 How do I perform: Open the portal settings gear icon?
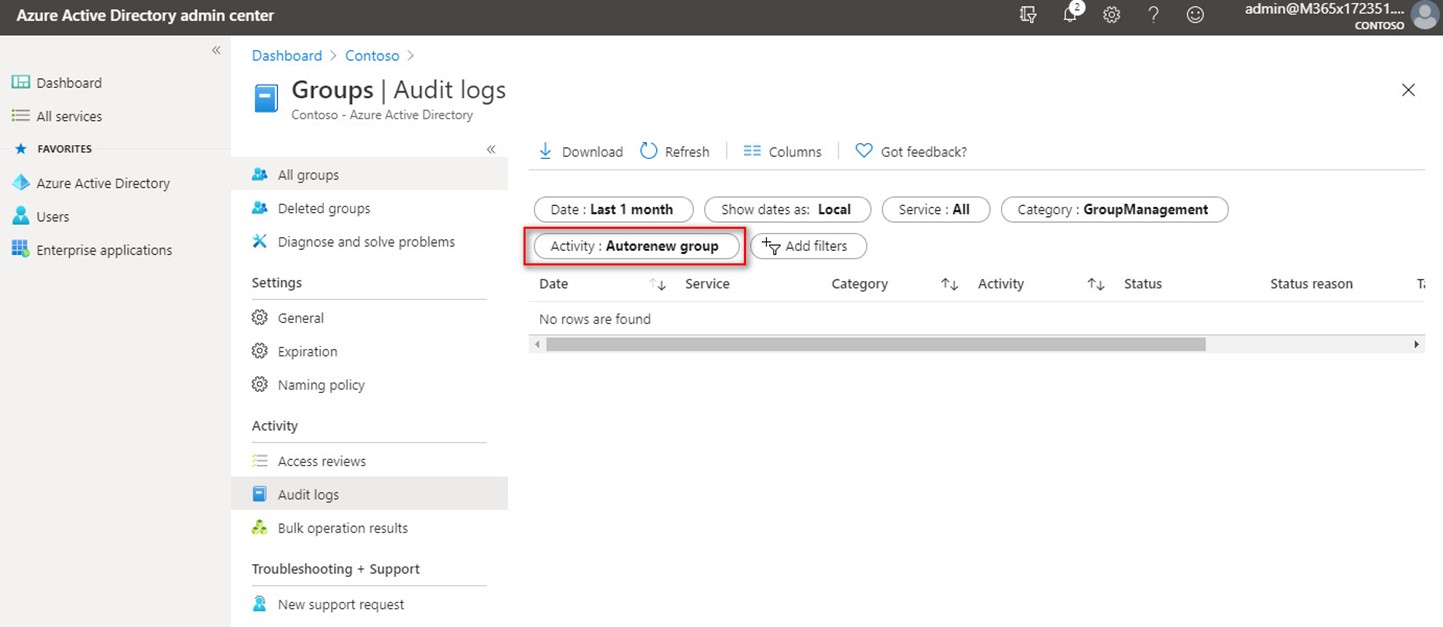click(x=1111, y=15)
